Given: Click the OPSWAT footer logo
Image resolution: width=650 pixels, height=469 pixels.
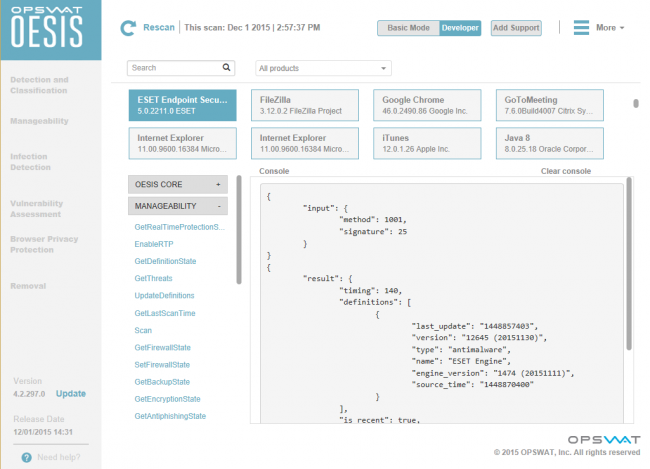Looking at the screenshot, I should pos(604,440).
